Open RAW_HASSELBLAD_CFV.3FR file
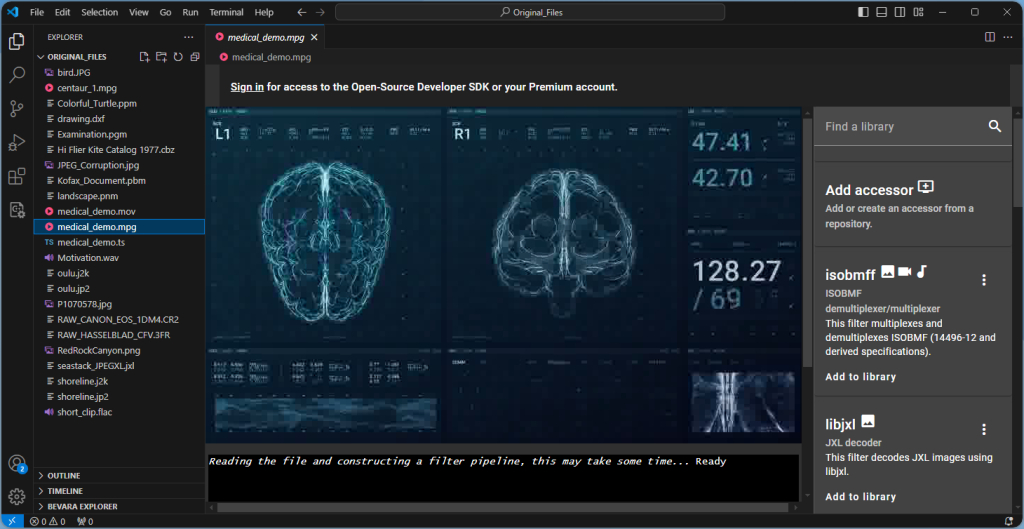The image size is (1024, 529). pos(114,335)
